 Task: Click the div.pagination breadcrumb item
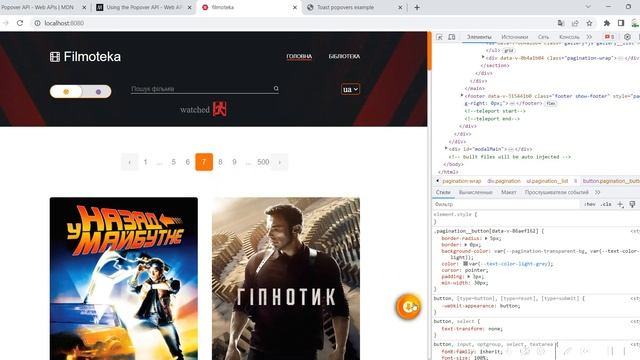click(x=504, y=181)
